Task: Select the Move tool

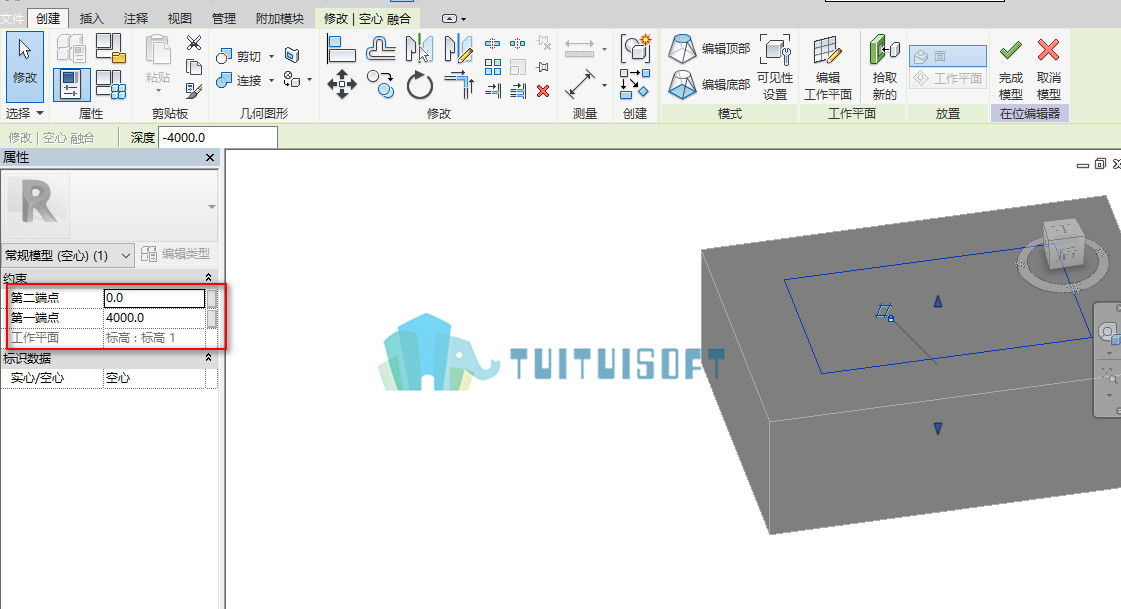Action: (x=342, y=84)
